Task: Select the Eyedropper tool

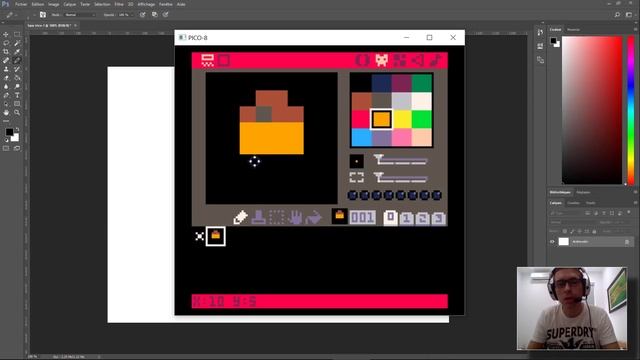Action: 17,51
